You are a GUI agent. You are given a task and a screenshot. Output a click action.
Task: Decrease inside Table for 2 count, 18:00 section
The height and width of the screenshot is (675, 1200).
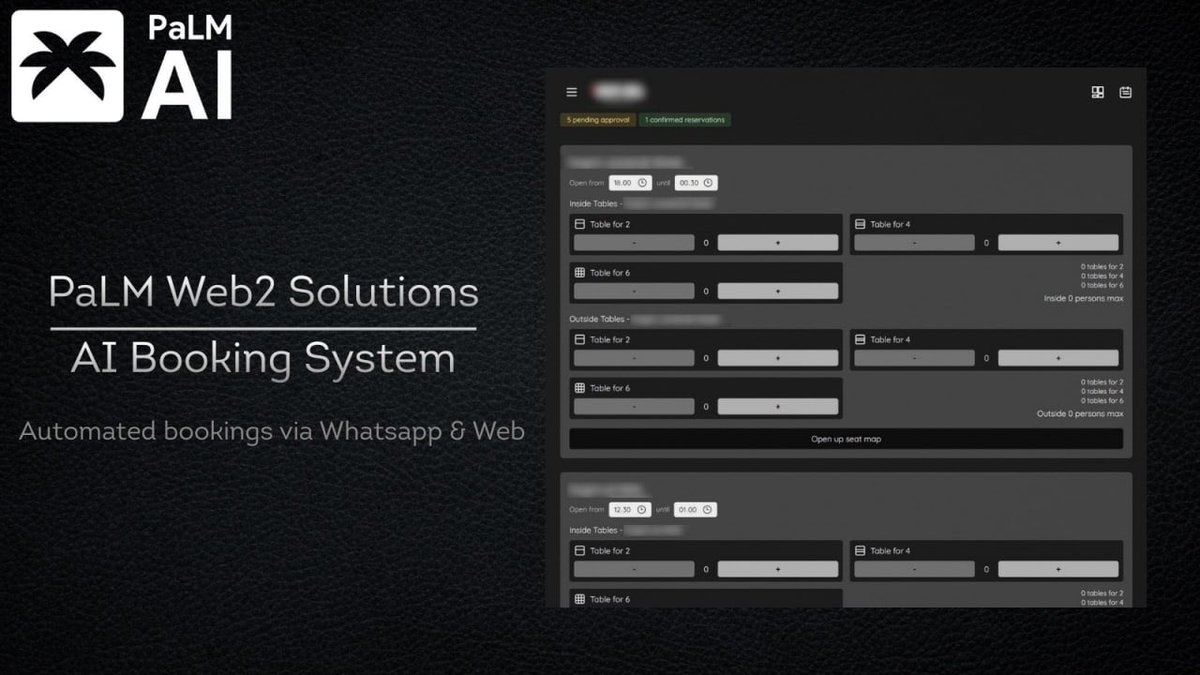634,243
